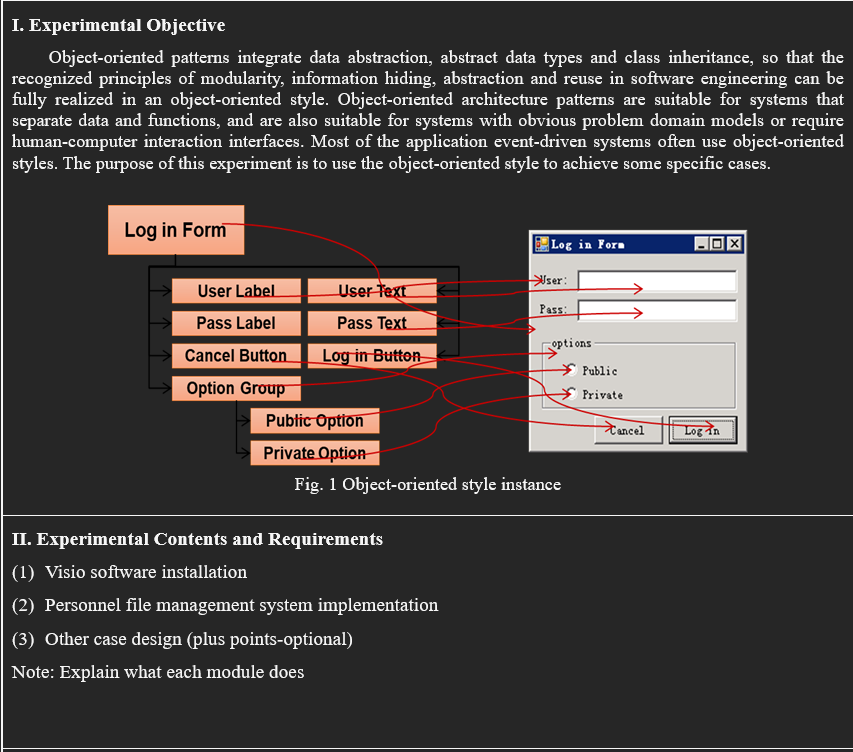This screenshot has width=853, height=752.
Task: Select the Log in Button module box
Action: [372, 356]
